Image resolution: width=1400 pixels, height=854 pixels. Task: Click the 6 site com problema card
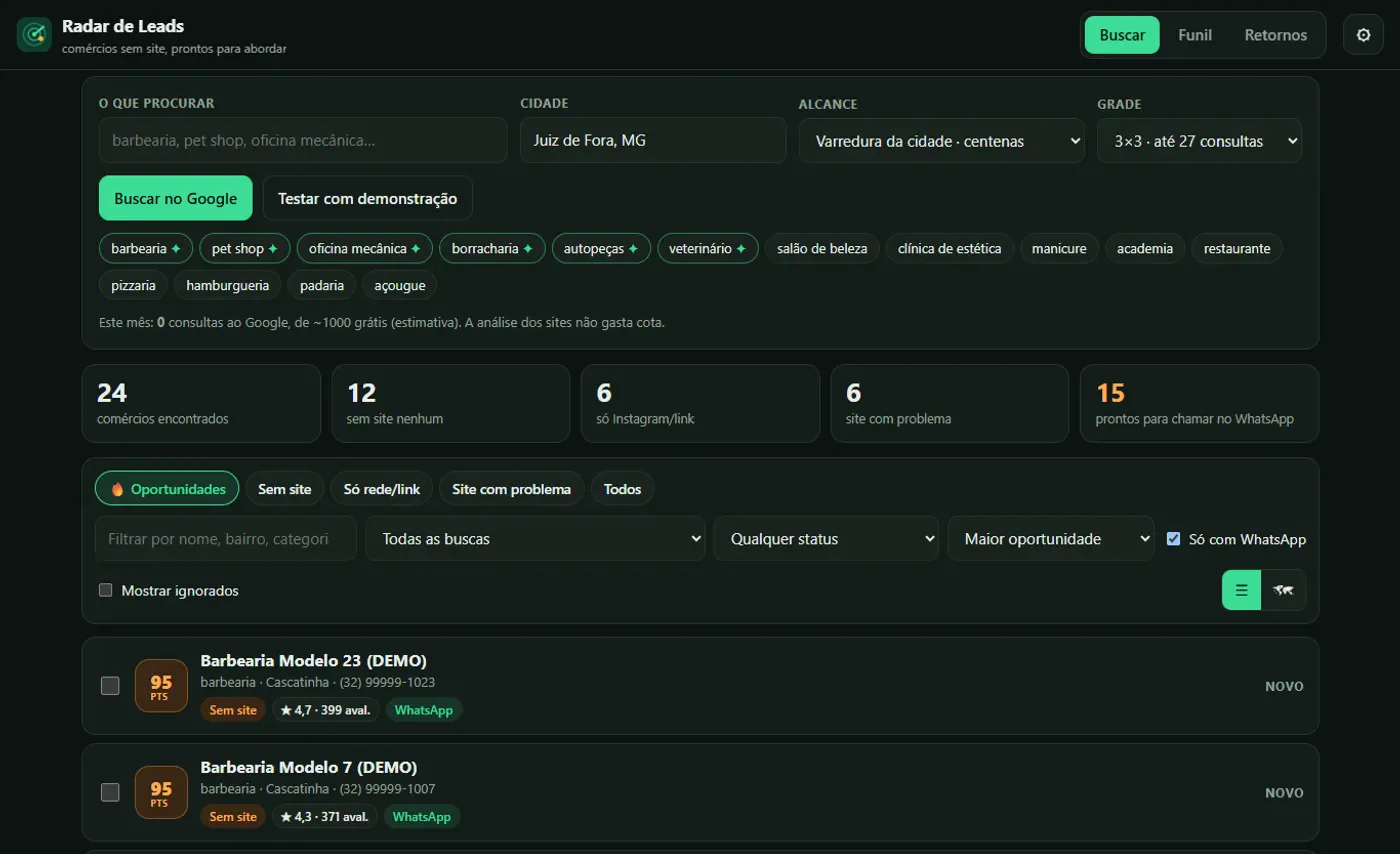click(950, 403)
